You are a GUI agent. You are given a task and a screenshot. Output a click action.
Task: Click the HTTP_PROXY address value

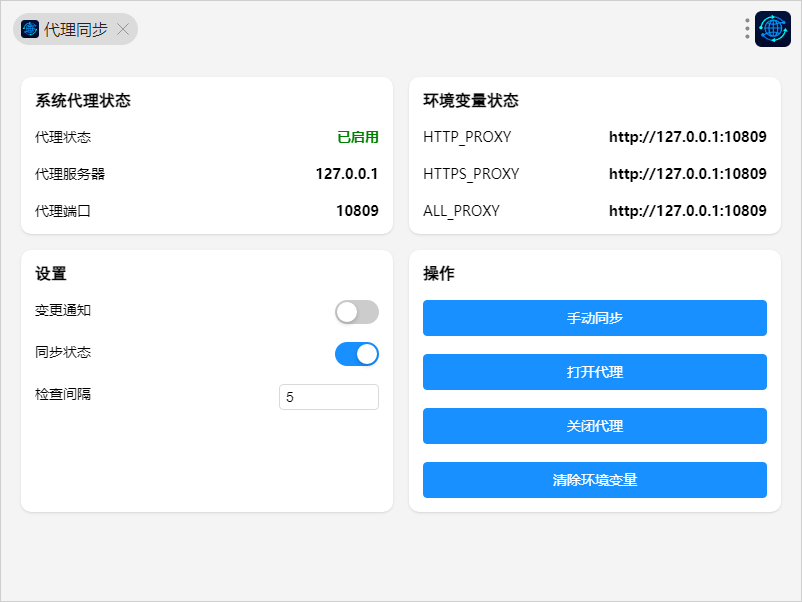click(687, 137)
